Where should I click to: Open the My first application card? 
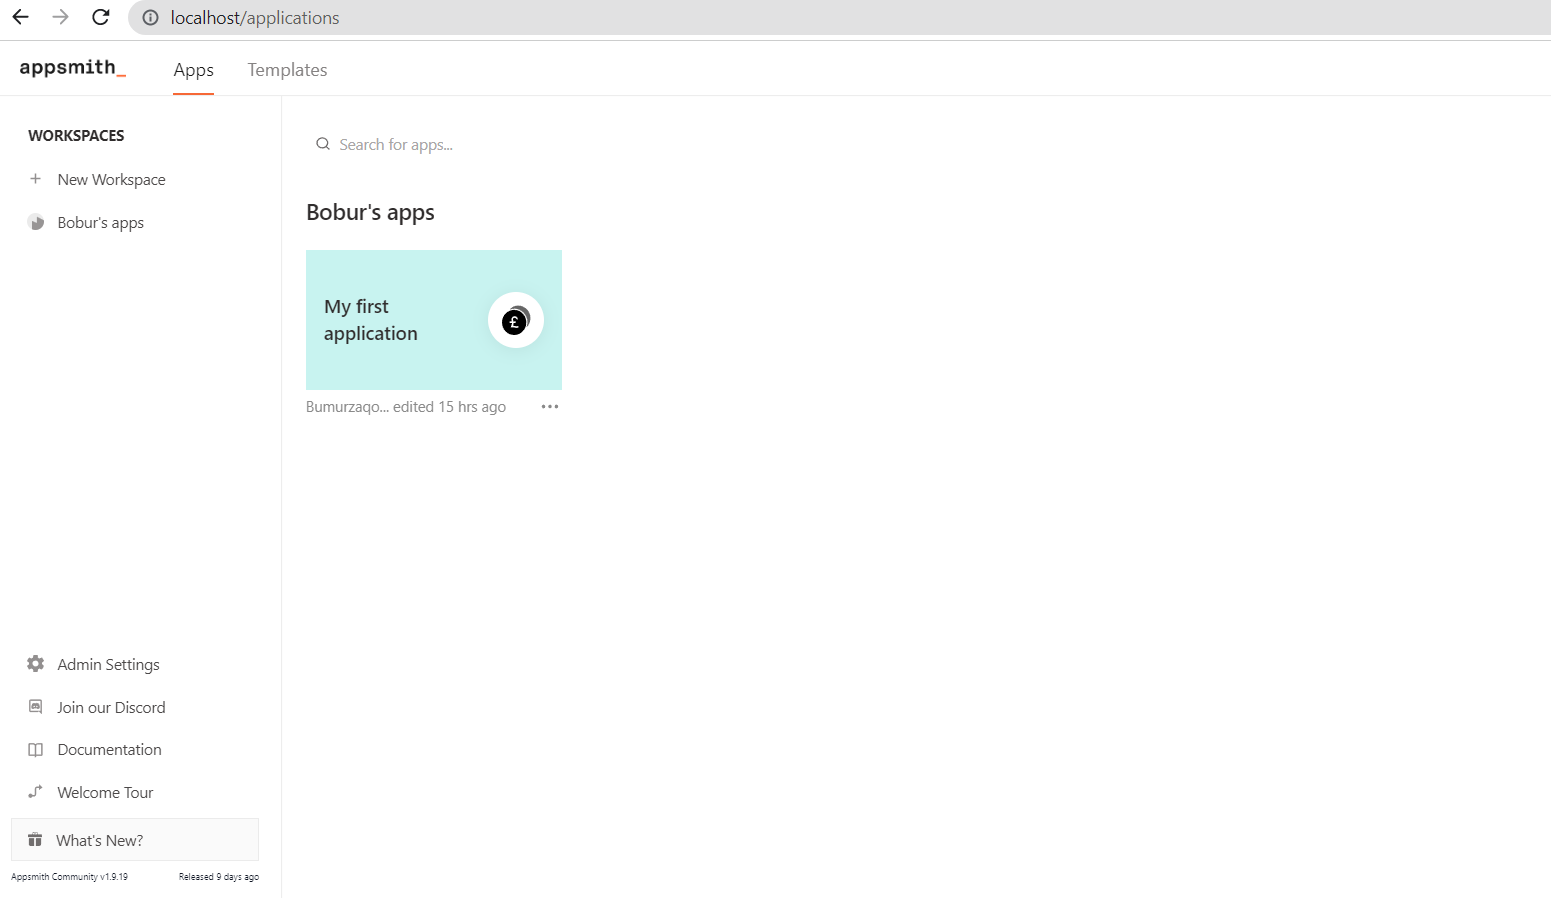pos(434,320)
